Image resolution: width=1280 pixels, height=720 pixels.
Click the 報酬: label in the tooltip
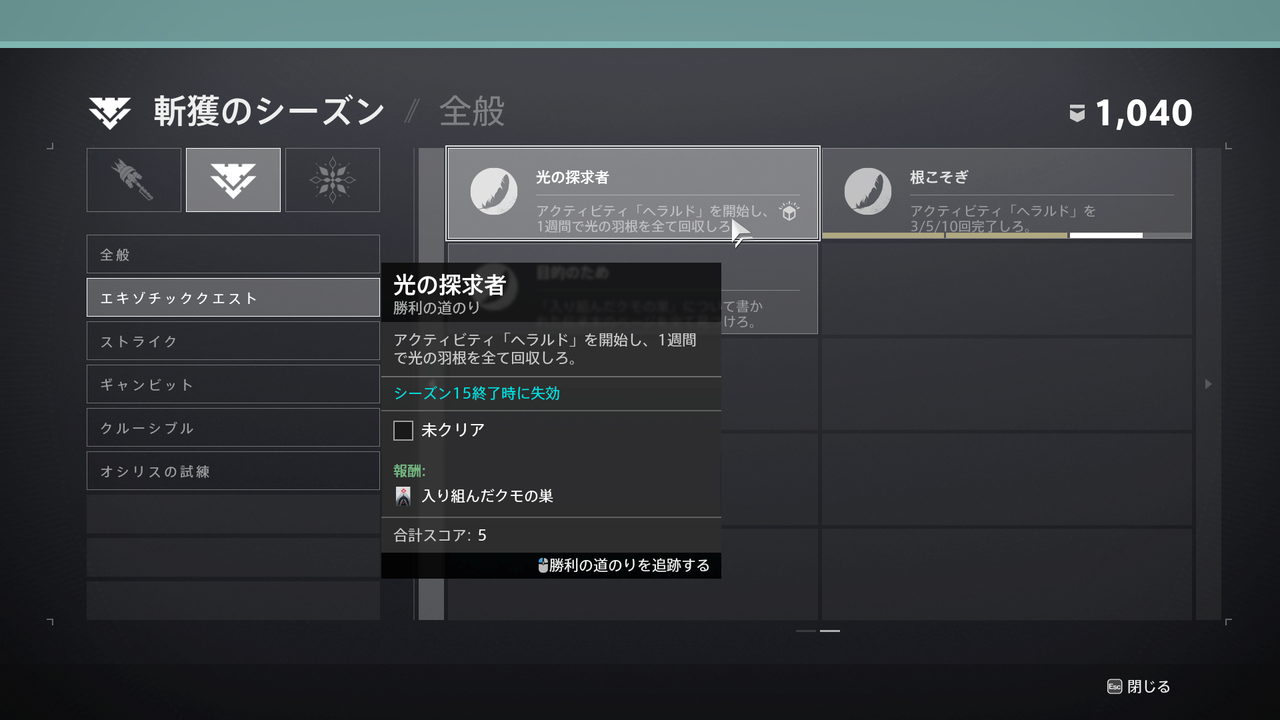click(410, 469)
